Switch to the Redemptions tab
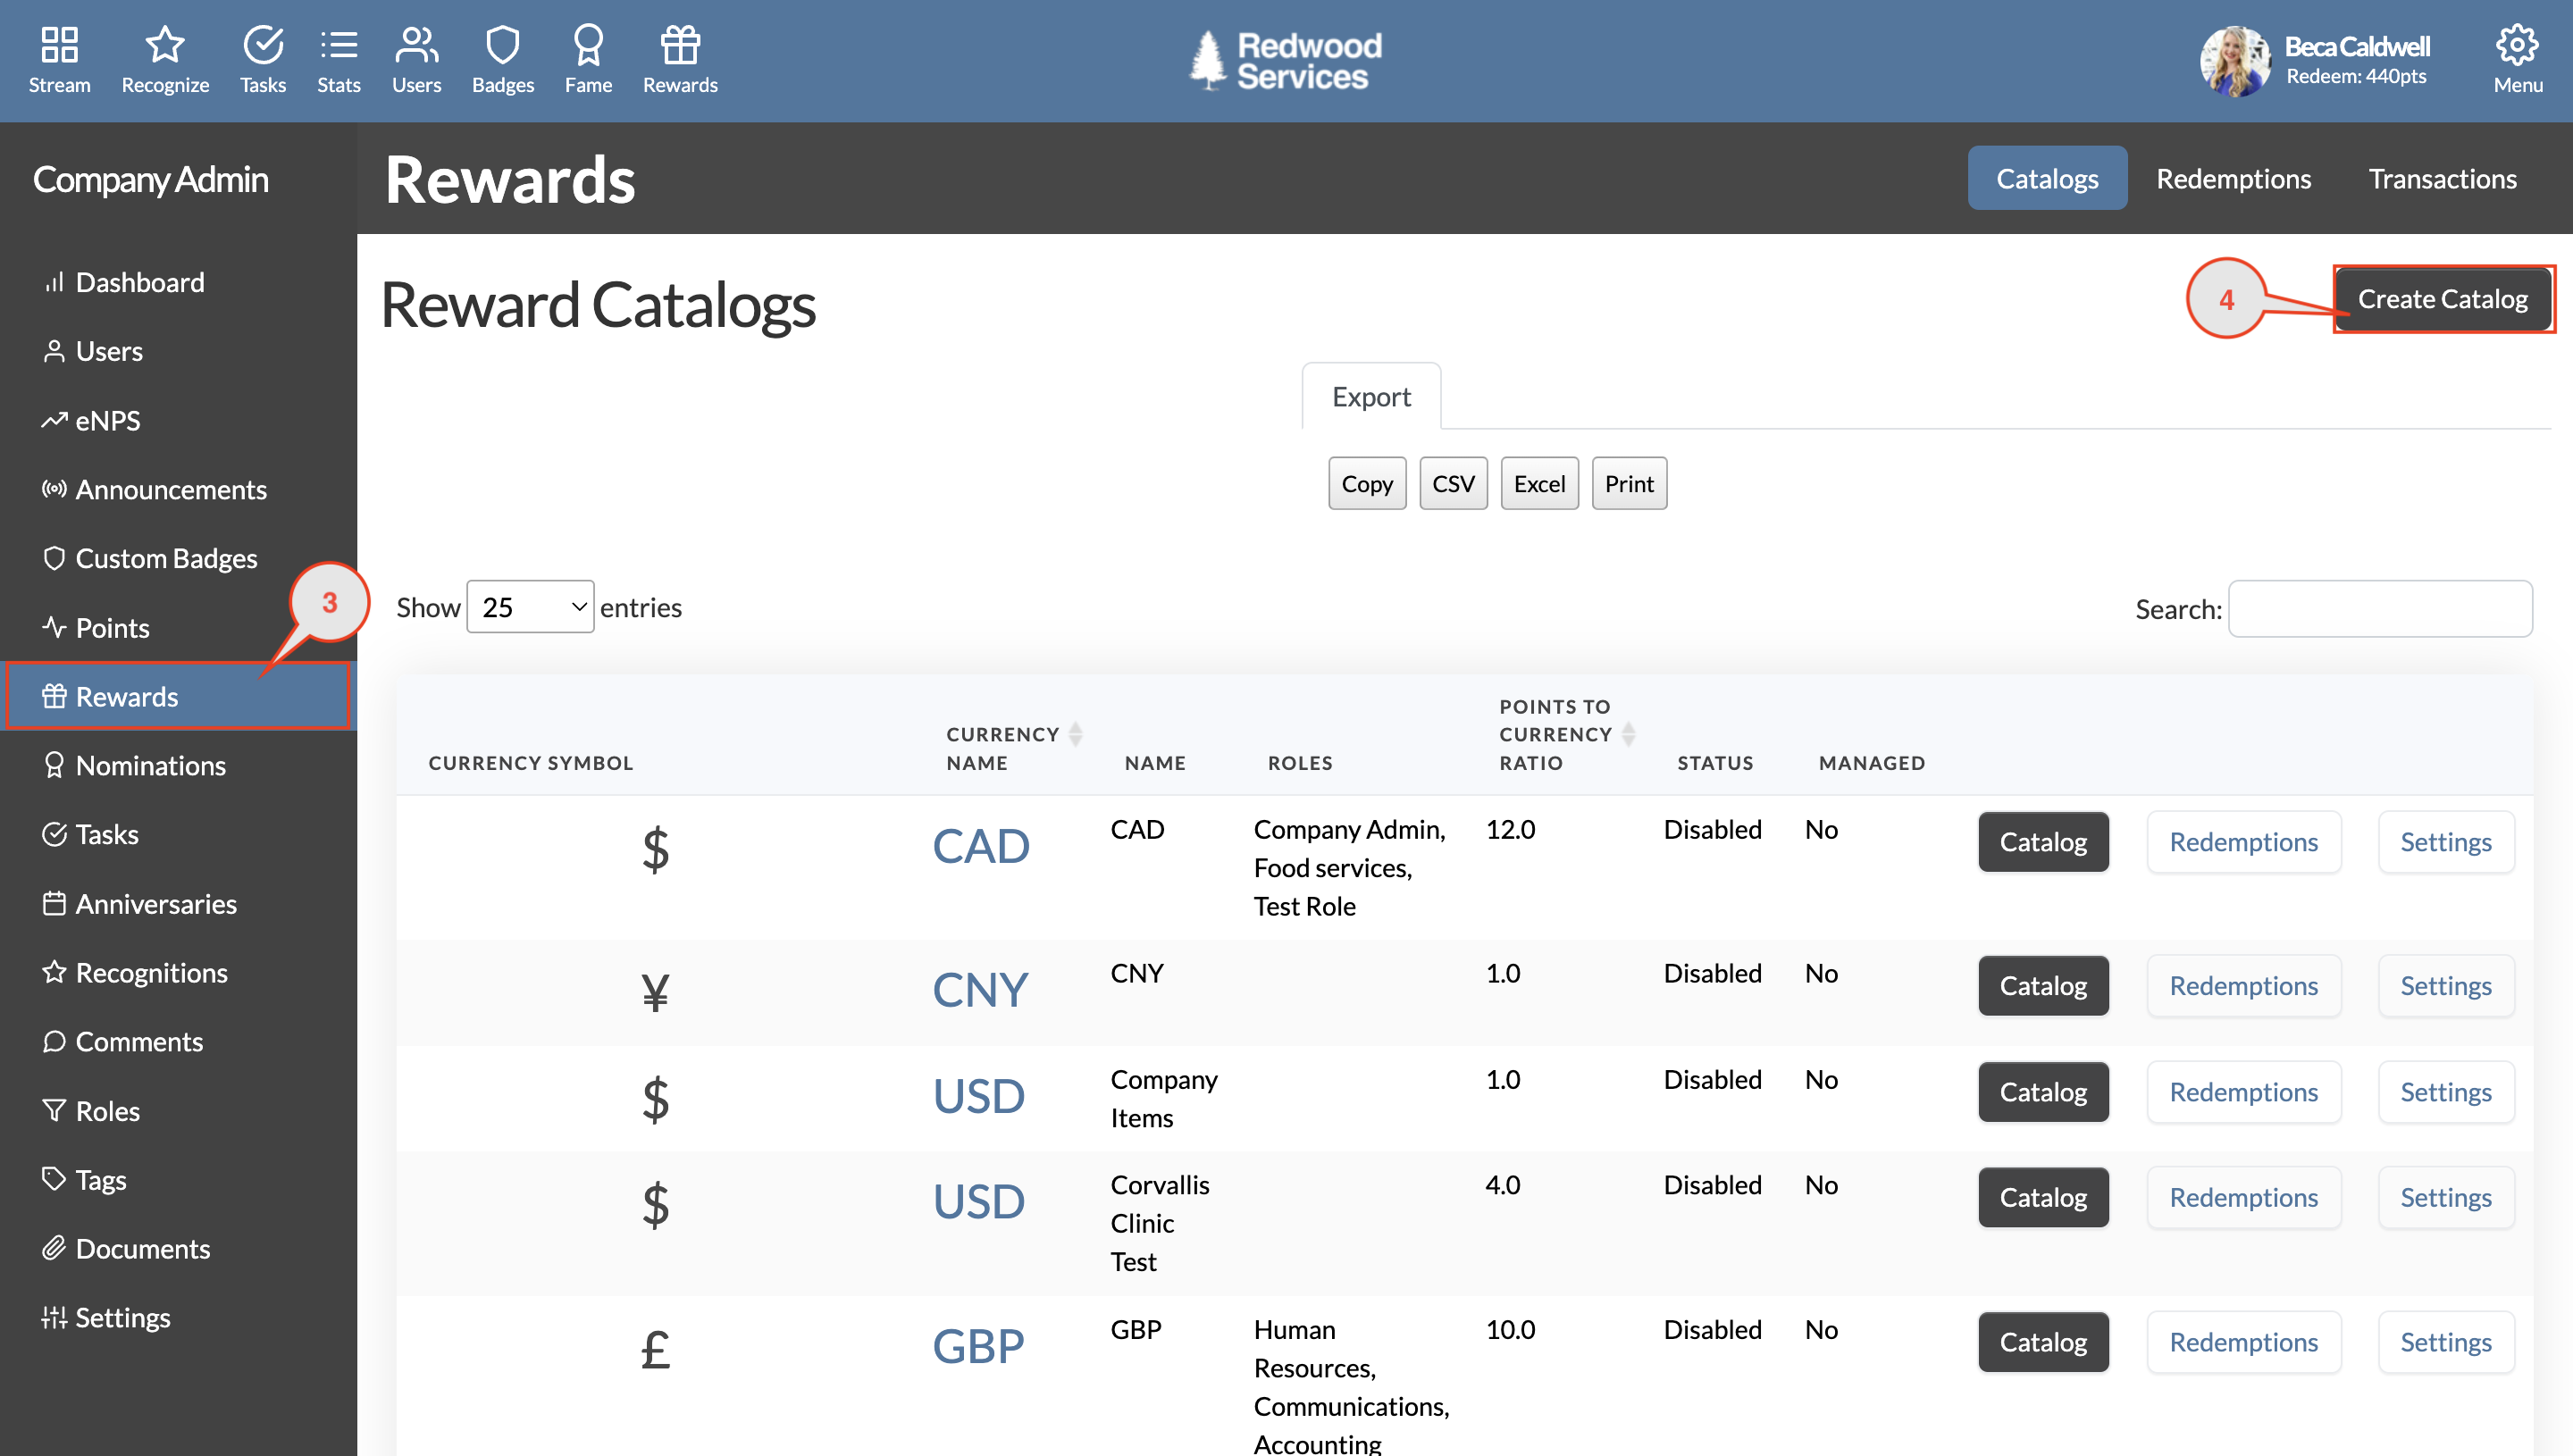The height and width of the screenshot is (1456, 2573). pos(2233,178)
